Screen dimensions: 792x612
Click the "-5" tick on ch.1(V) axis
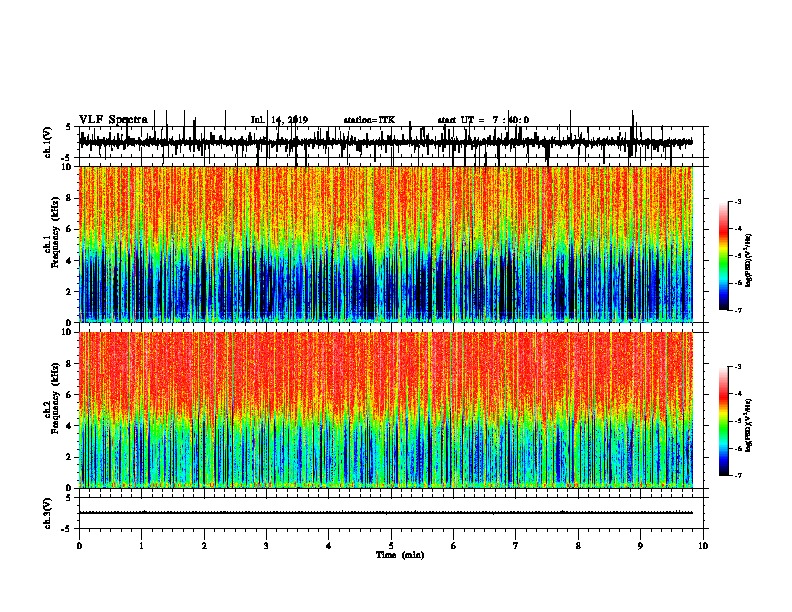tap(67, 158)
